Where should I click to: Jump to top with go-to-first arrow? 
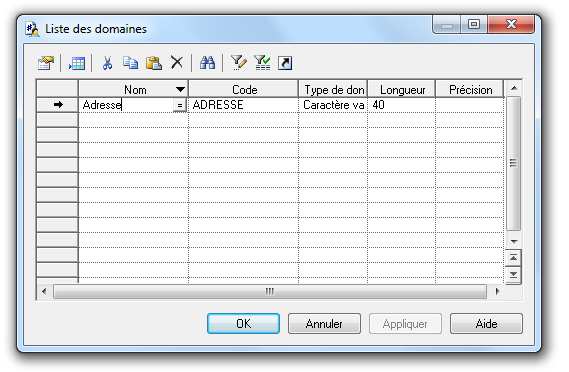pos(513,258)
